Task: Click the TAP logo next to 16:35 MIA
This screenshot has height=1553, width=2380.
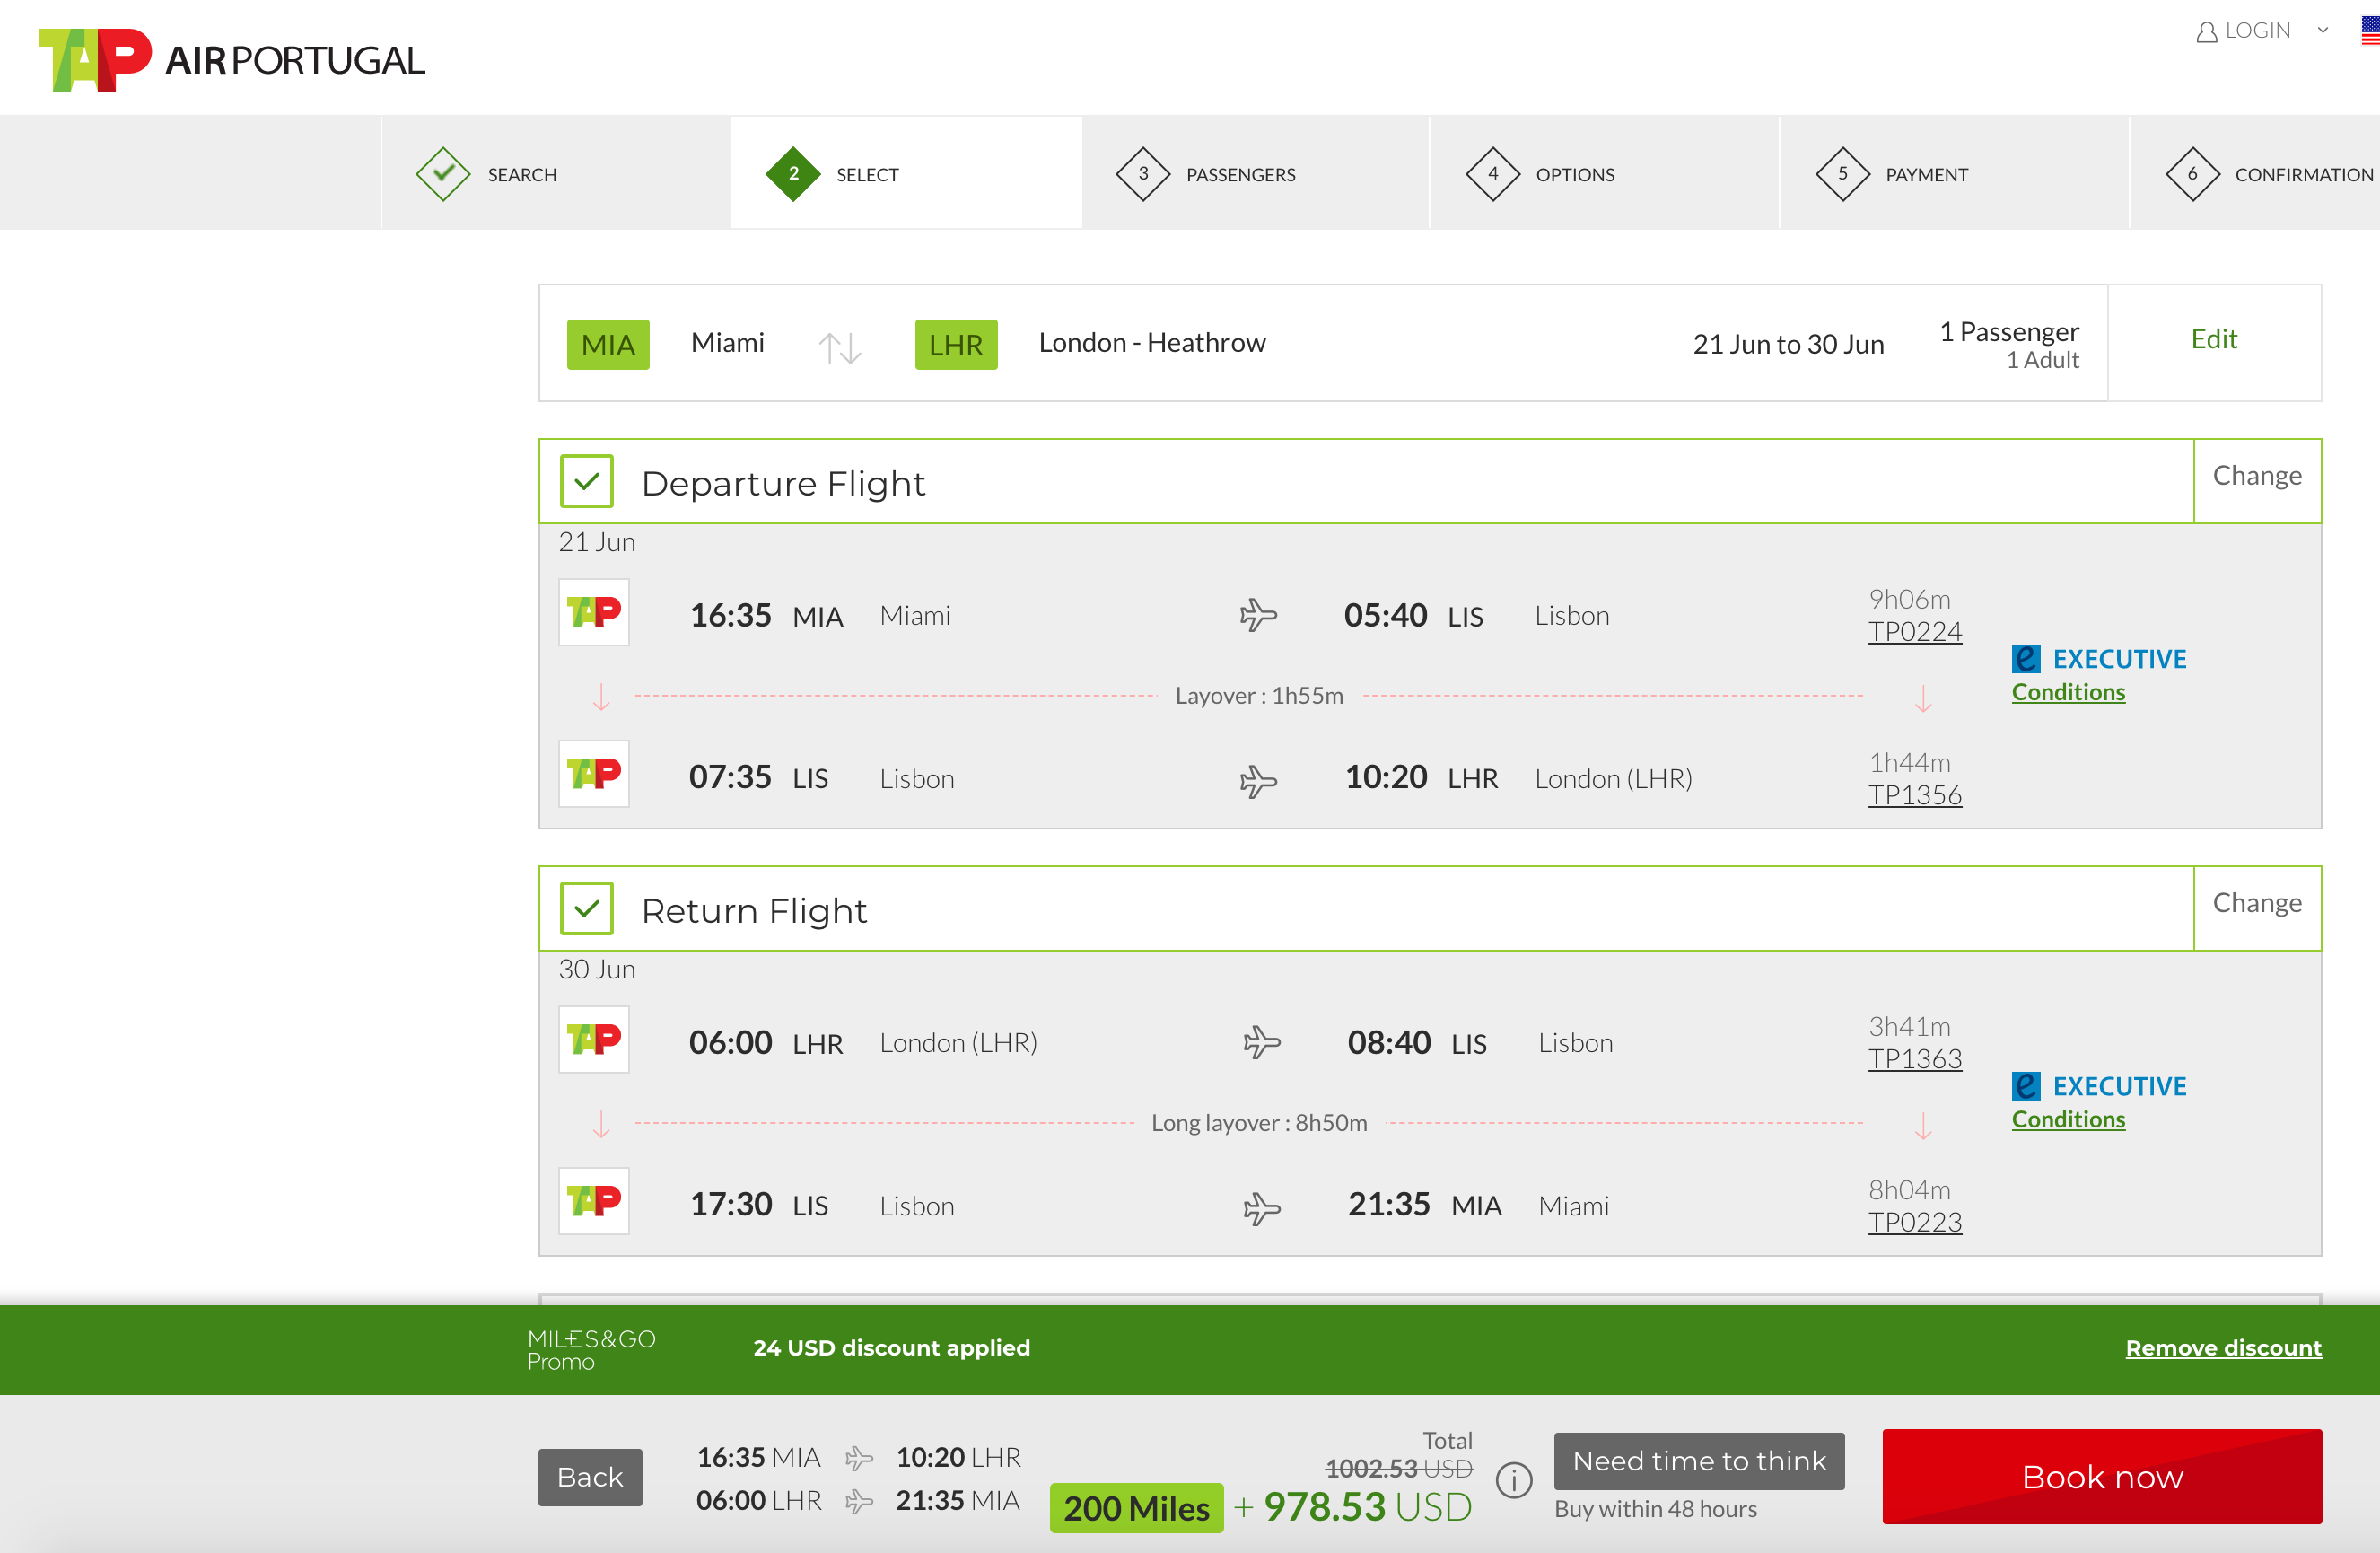Action: click(x=594, y=612)
